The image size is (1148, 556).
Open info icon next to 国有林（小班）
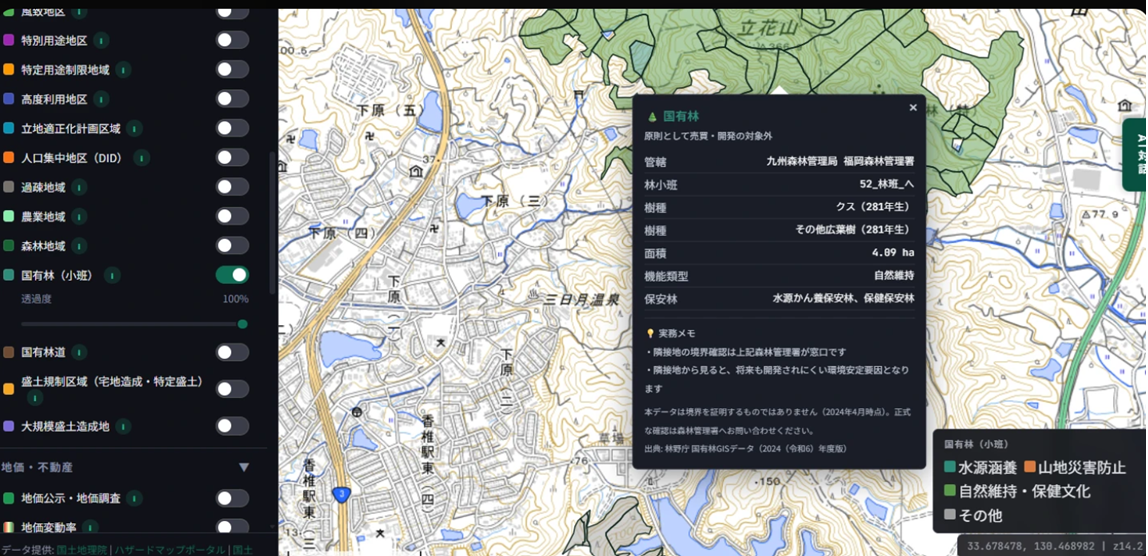112,275
